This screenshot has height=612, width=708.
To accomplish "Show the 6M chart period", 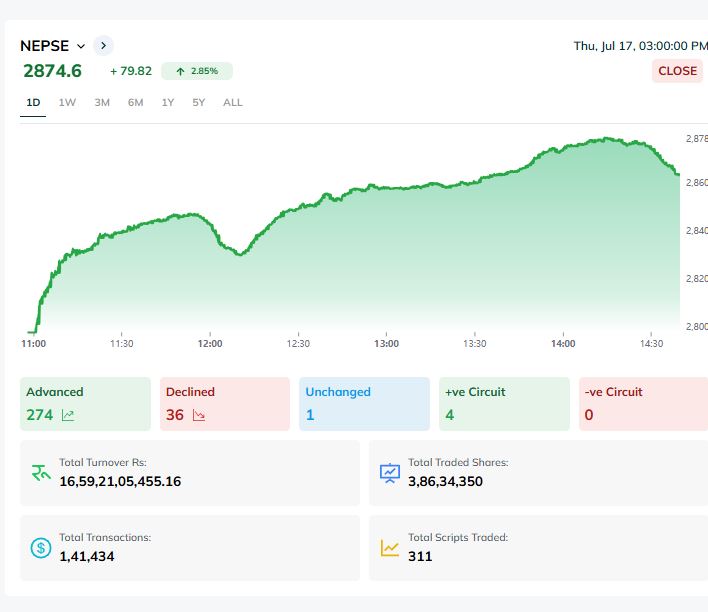I will click(x=135, y=102).
